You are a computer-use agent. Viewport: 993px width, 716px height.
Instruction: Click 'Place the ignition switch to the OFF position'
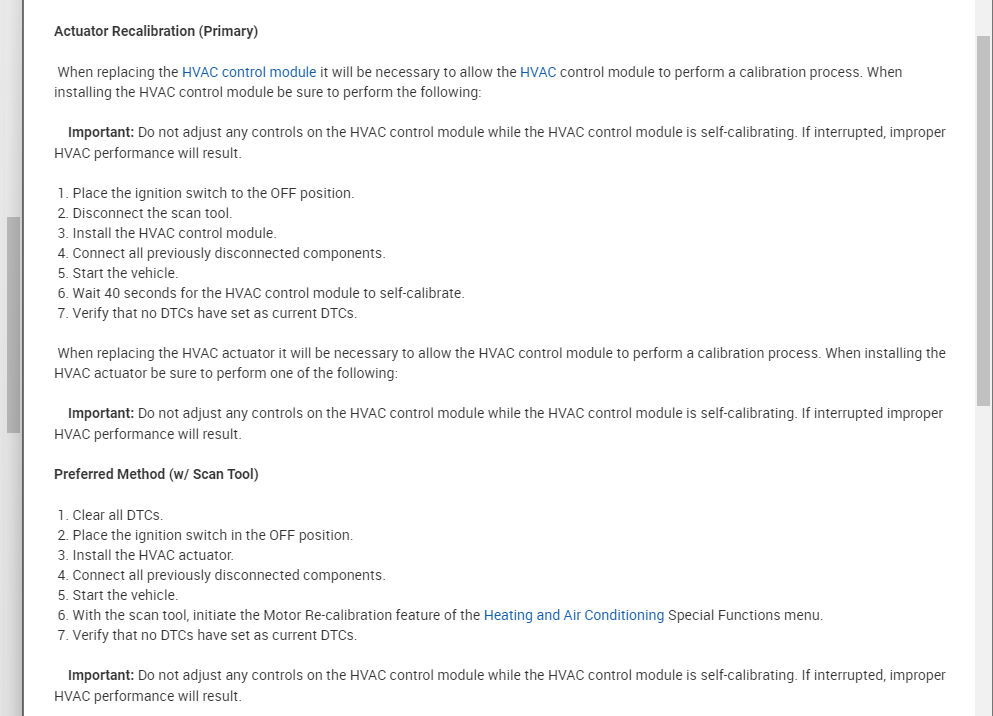(213, 193)
